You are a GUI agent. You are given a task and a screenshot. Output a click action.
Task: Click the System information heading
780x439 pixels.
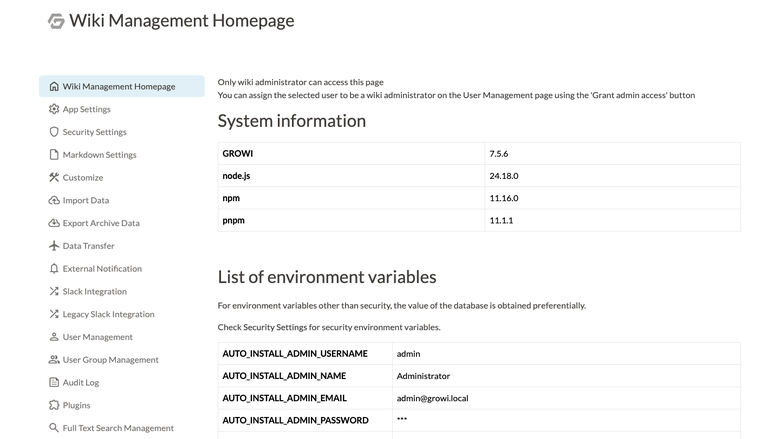[292, 121]
